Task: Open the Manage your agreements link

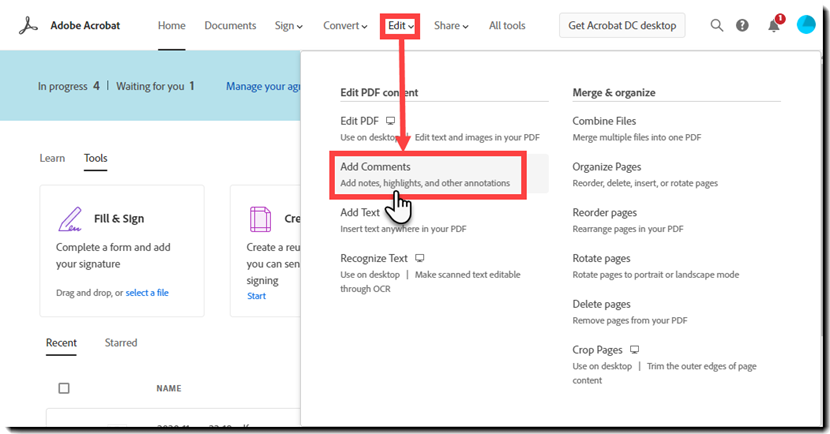Action: (263, 86)
